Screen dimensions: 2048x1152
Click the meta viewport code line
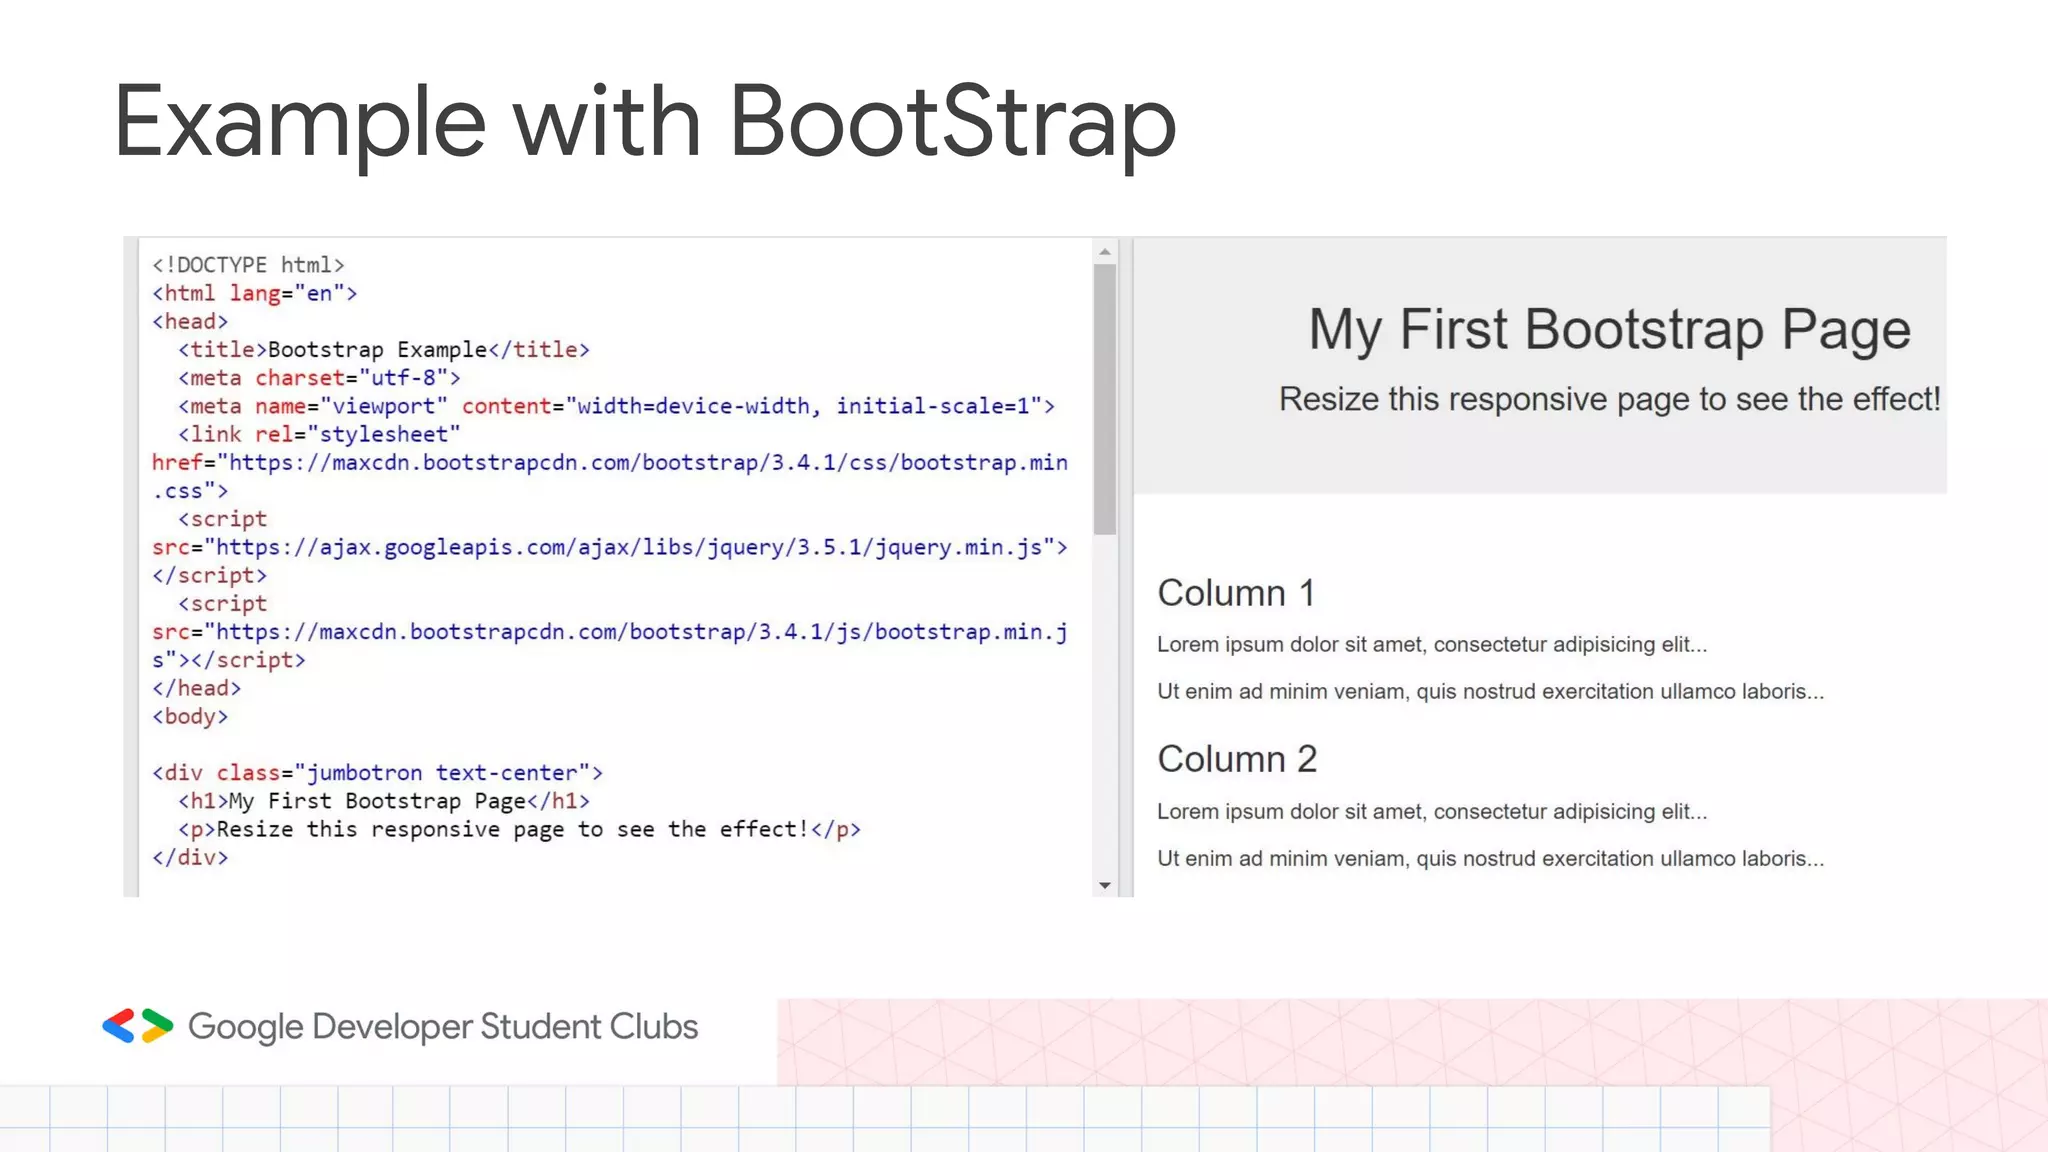(616, 406)
